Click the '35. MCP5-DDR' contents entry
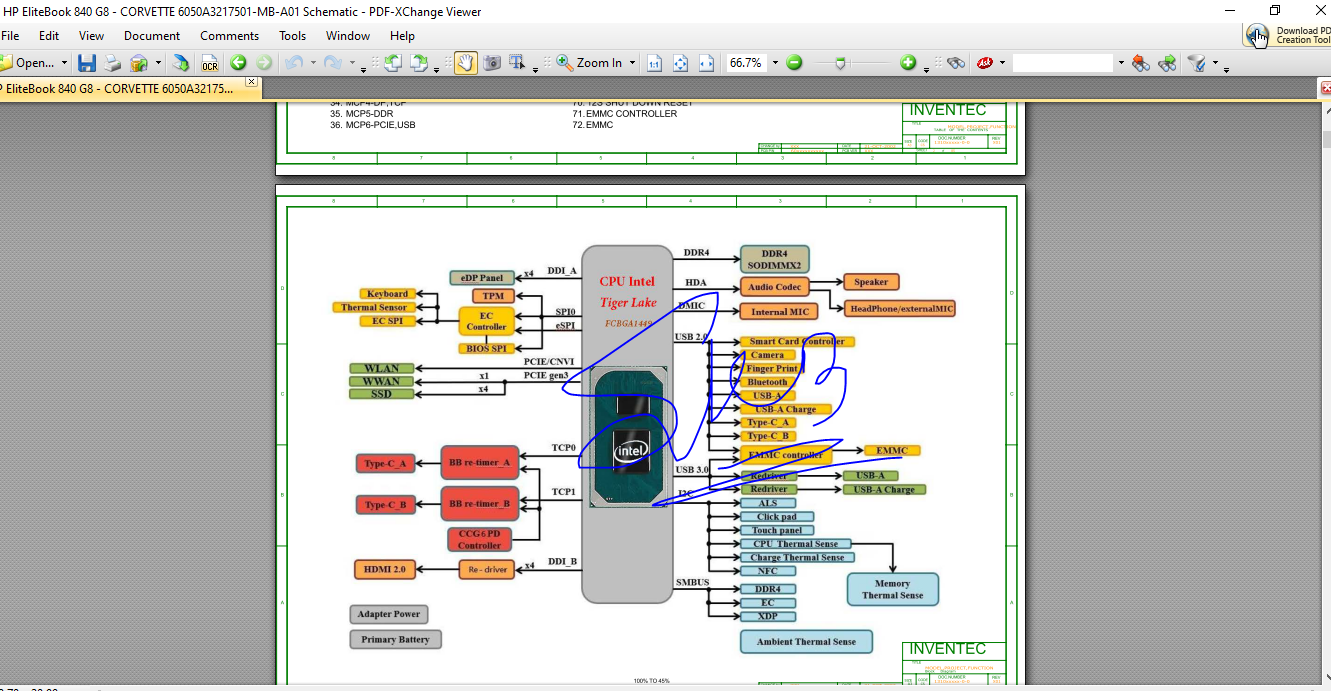Viewport: 1331px width, 691px height. point(361,114)
